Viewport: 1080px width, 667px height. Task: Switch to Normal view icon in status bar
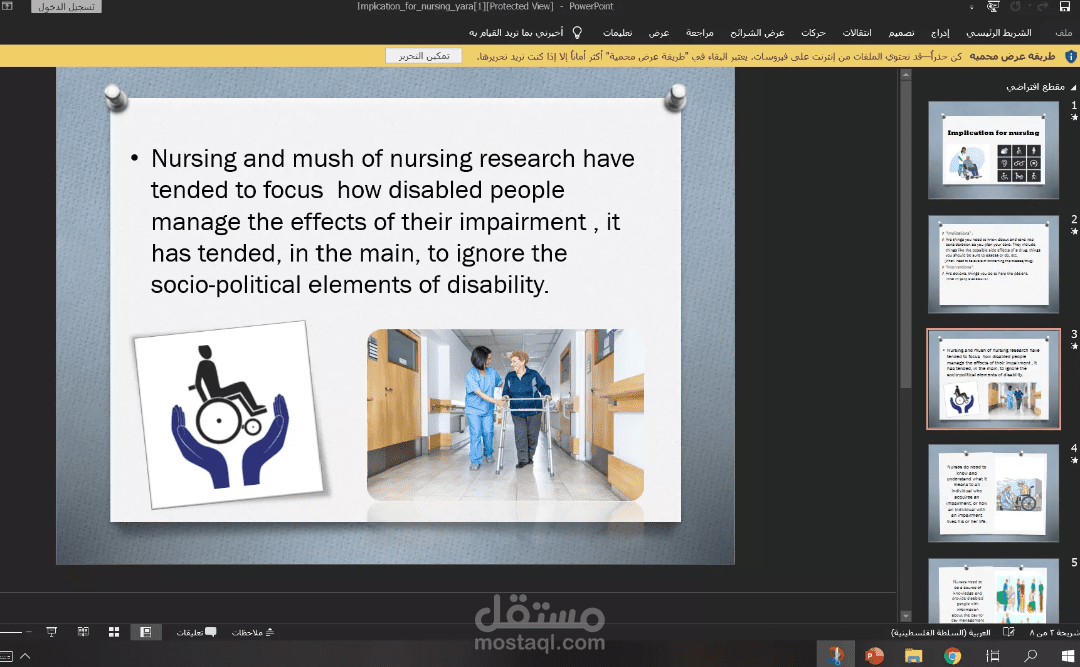tap(146, 632)
